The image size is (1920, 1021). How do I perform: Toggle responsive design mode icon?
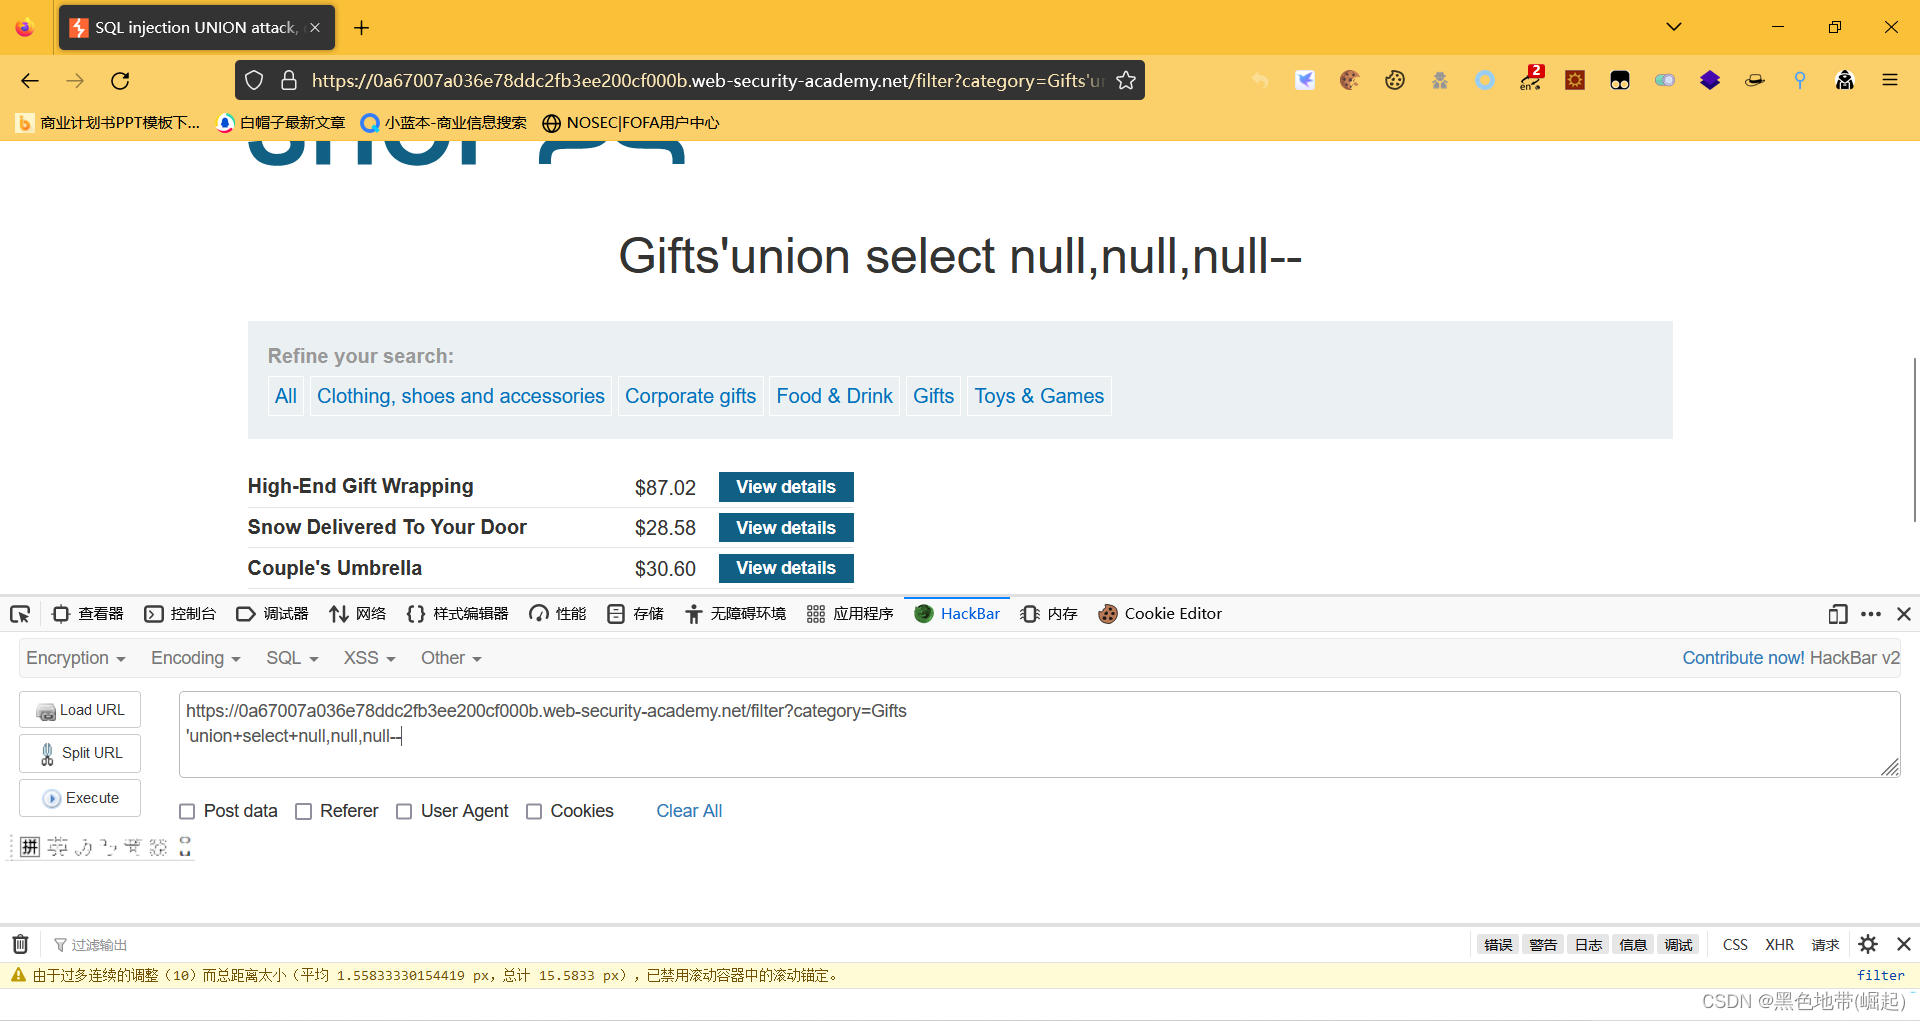click(x=1837, y=614)
